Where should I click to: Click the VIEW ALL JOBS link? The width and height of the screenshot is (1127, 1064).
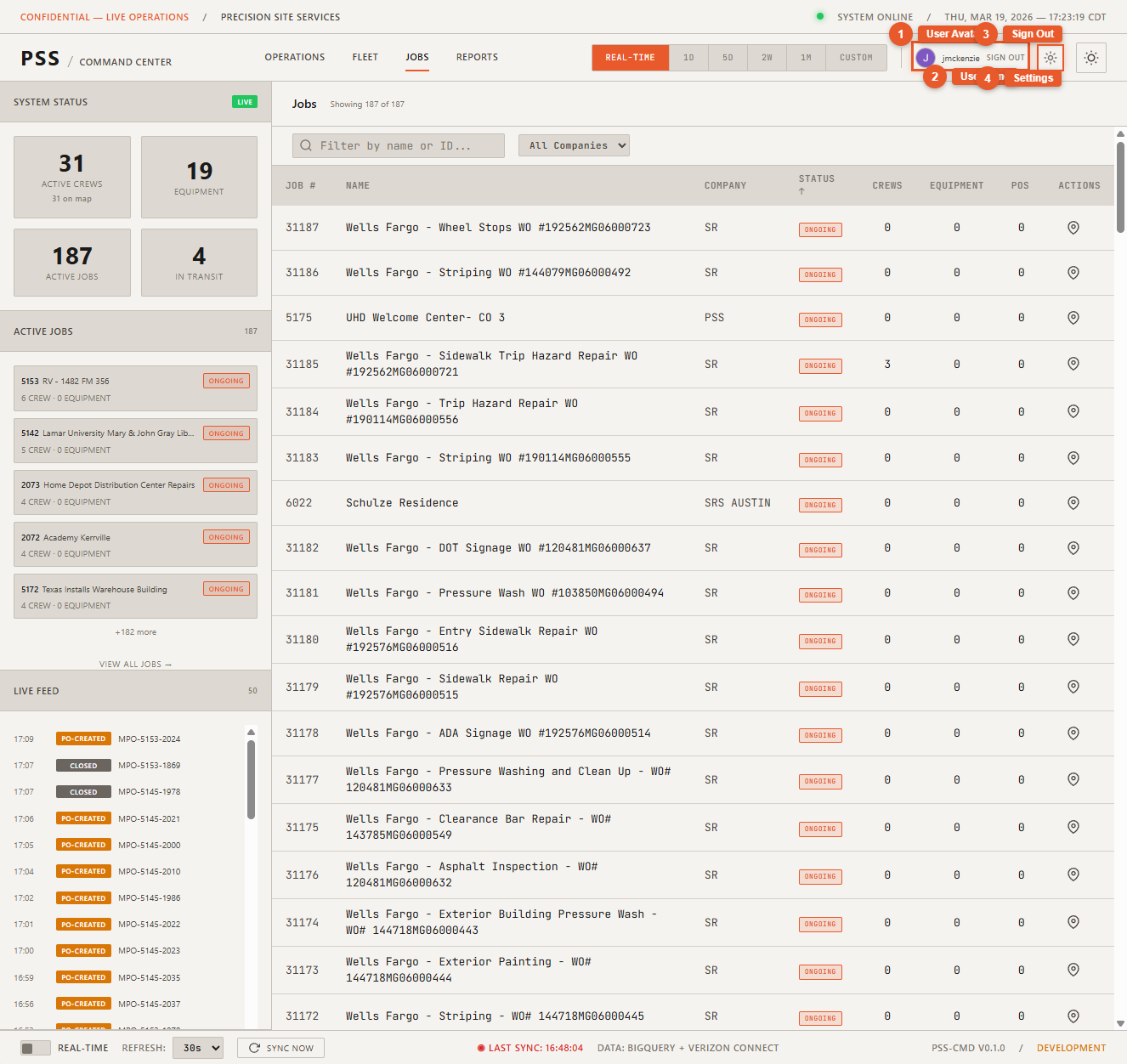point(135,663)
